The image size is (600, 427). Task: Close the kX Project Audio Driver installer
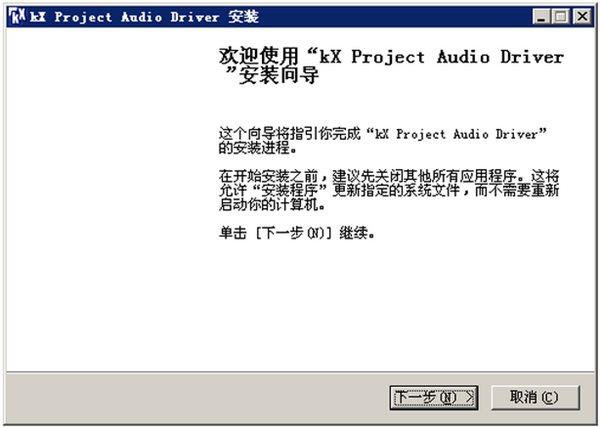point(582,17)
